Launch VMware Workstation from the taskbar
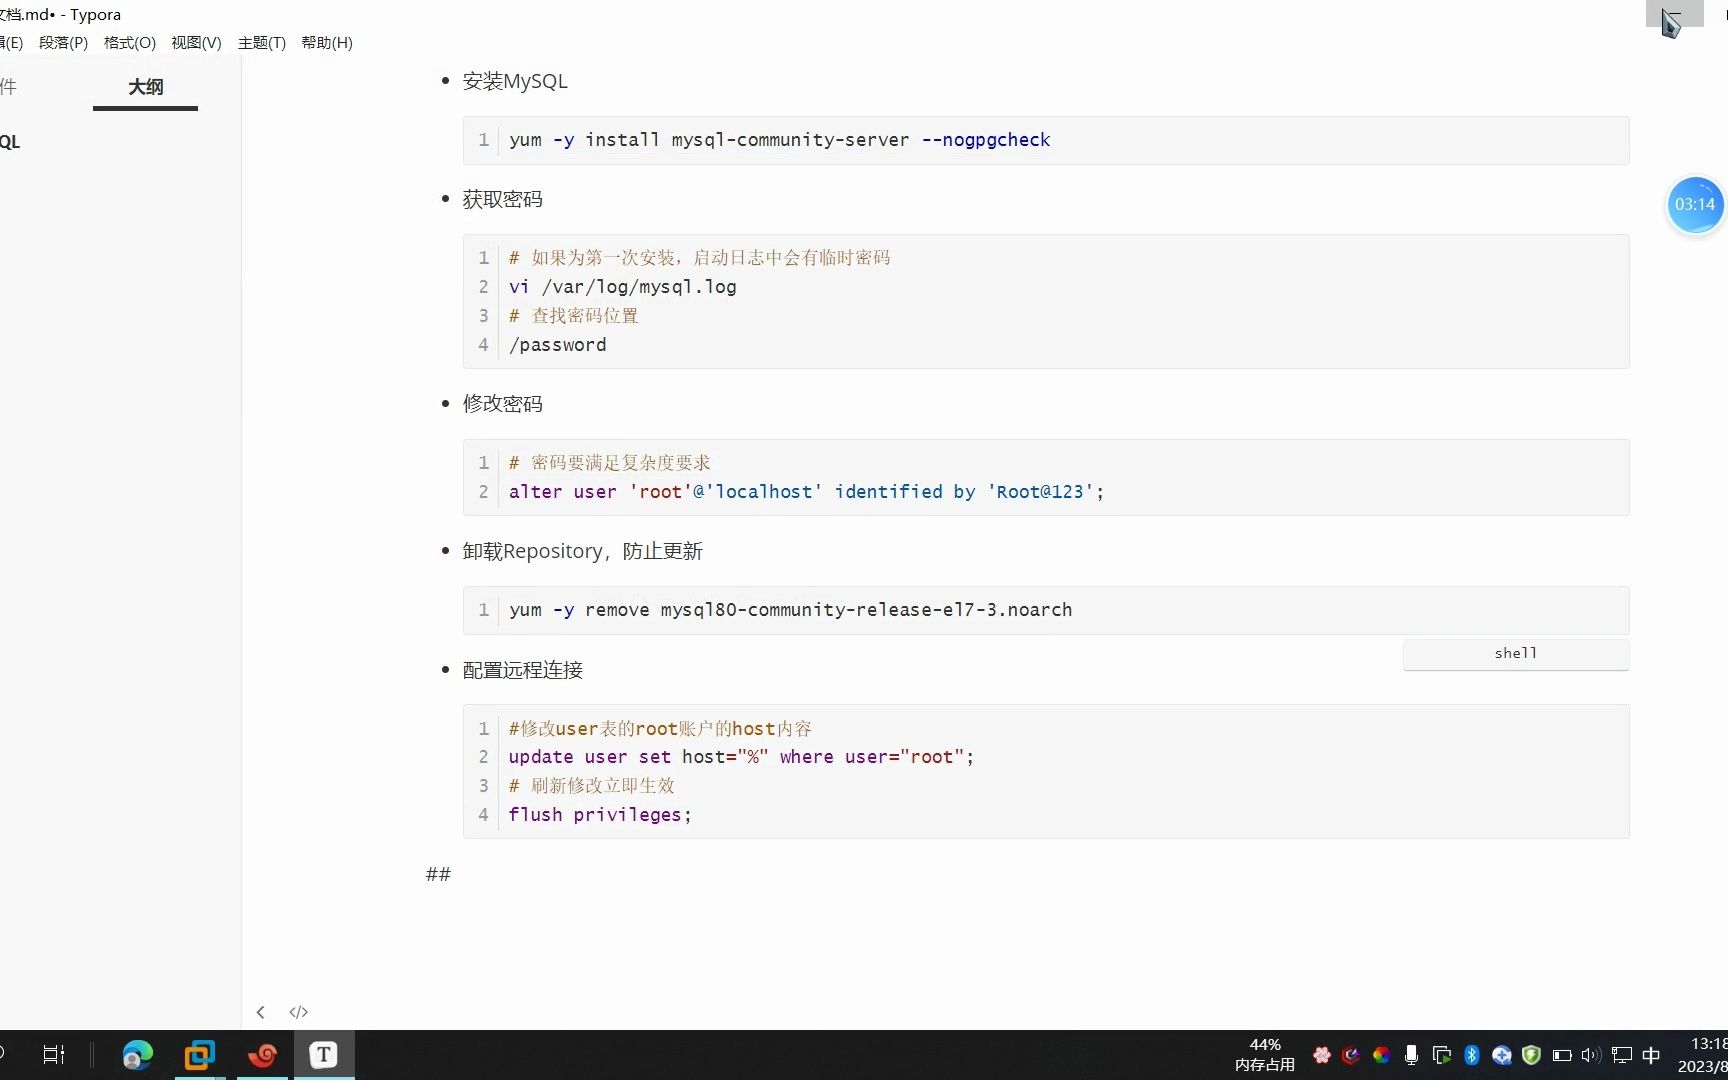 [x=199, y=1054]
